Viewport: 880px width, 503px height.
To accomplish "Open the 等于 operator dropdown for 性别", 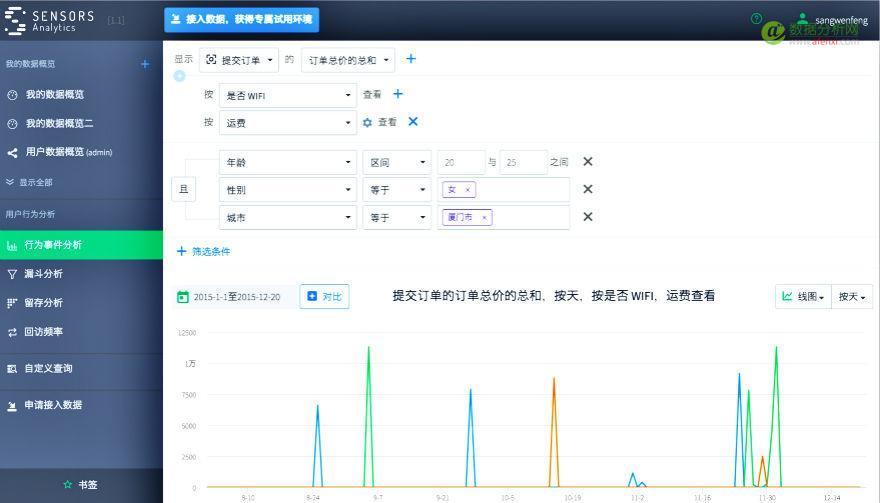I will 397,190.
